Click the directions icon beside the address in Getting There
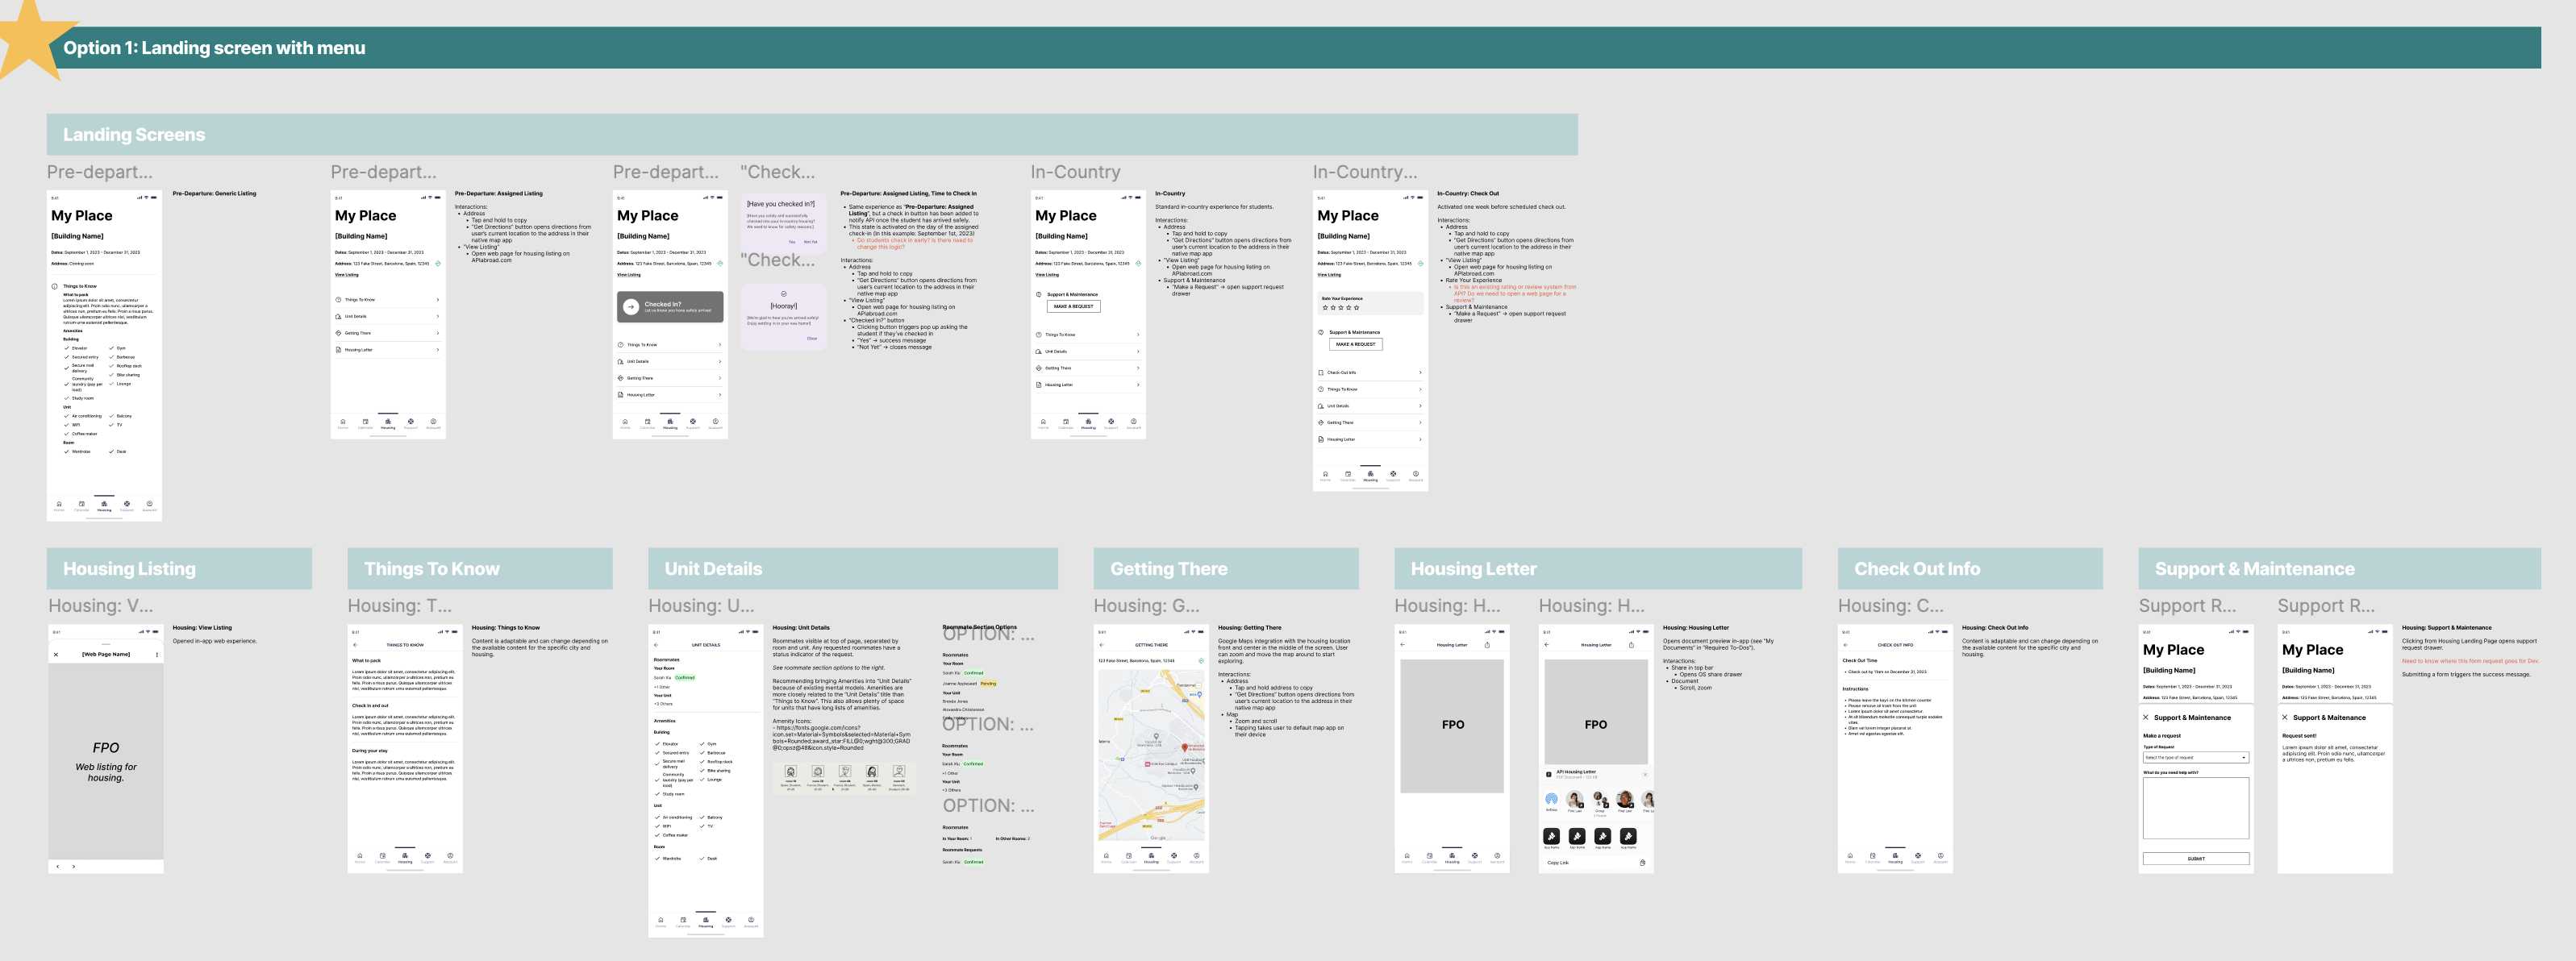Viewport: 2576px width, 961px height. coord(1201,661)
